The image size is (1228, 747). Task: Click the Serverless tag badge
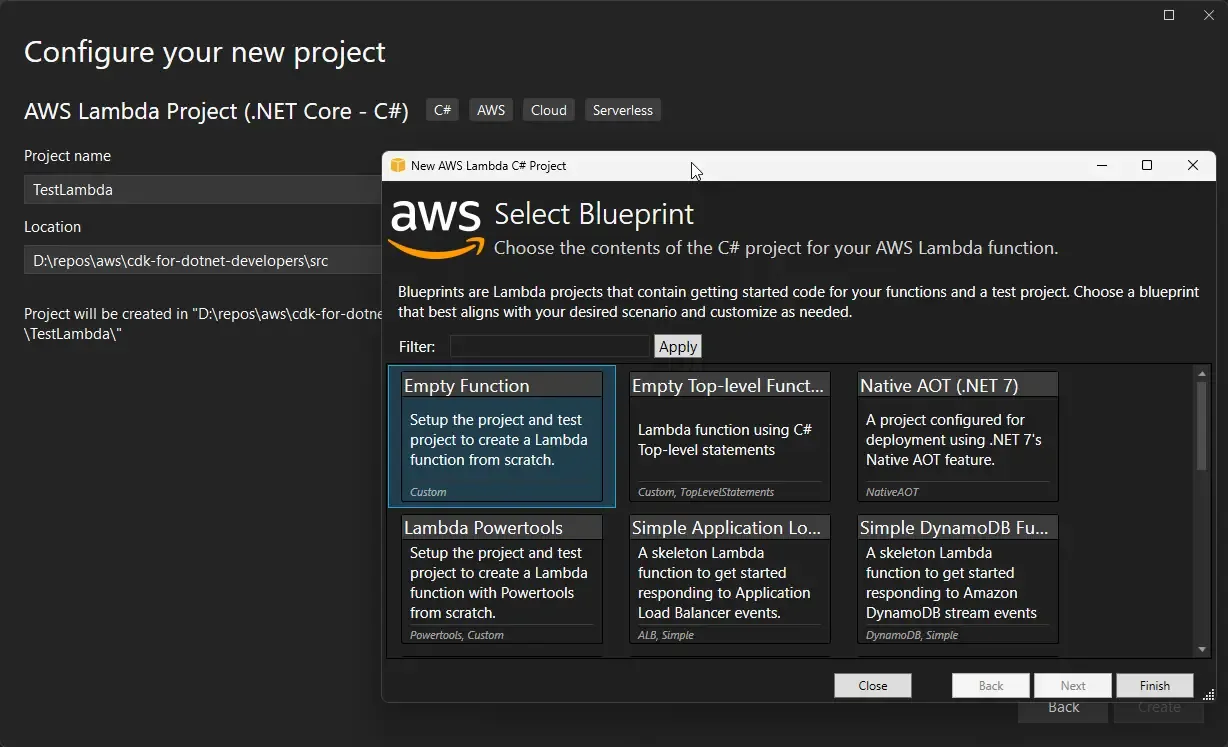click(x=622, y=109)
